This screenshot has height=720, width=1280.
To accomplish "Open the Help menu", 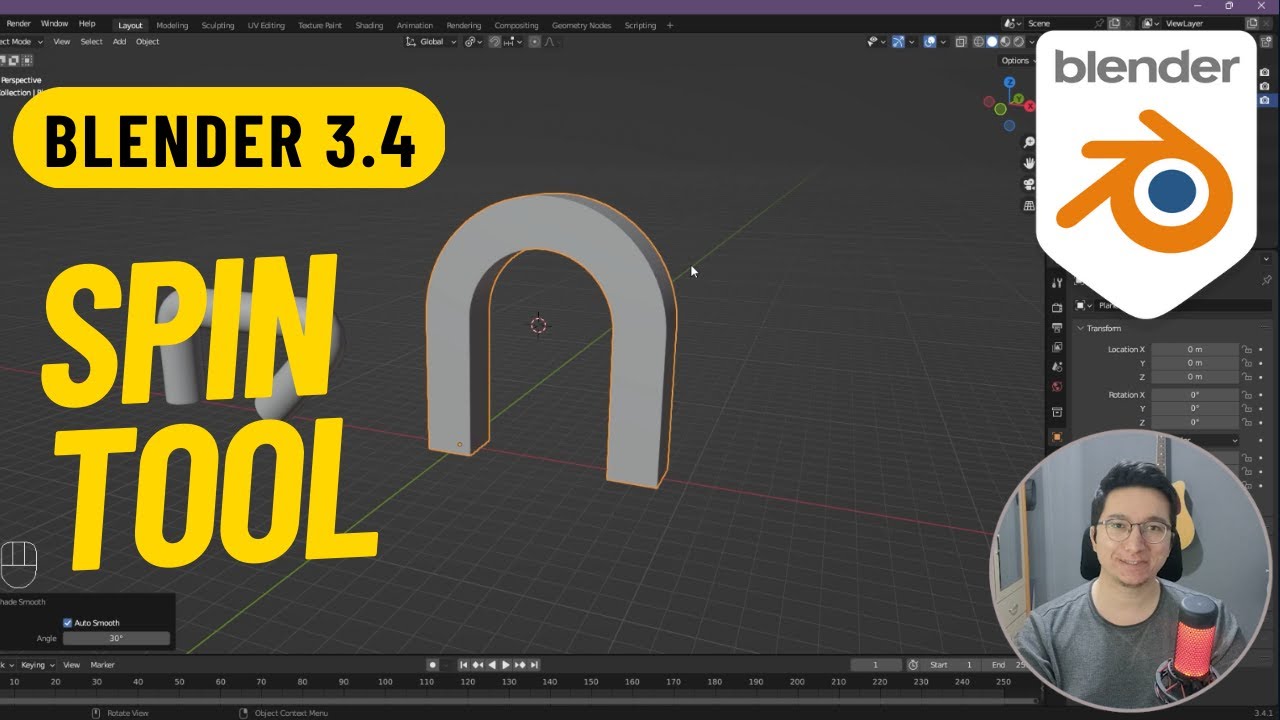I will (x=87, y=24).
